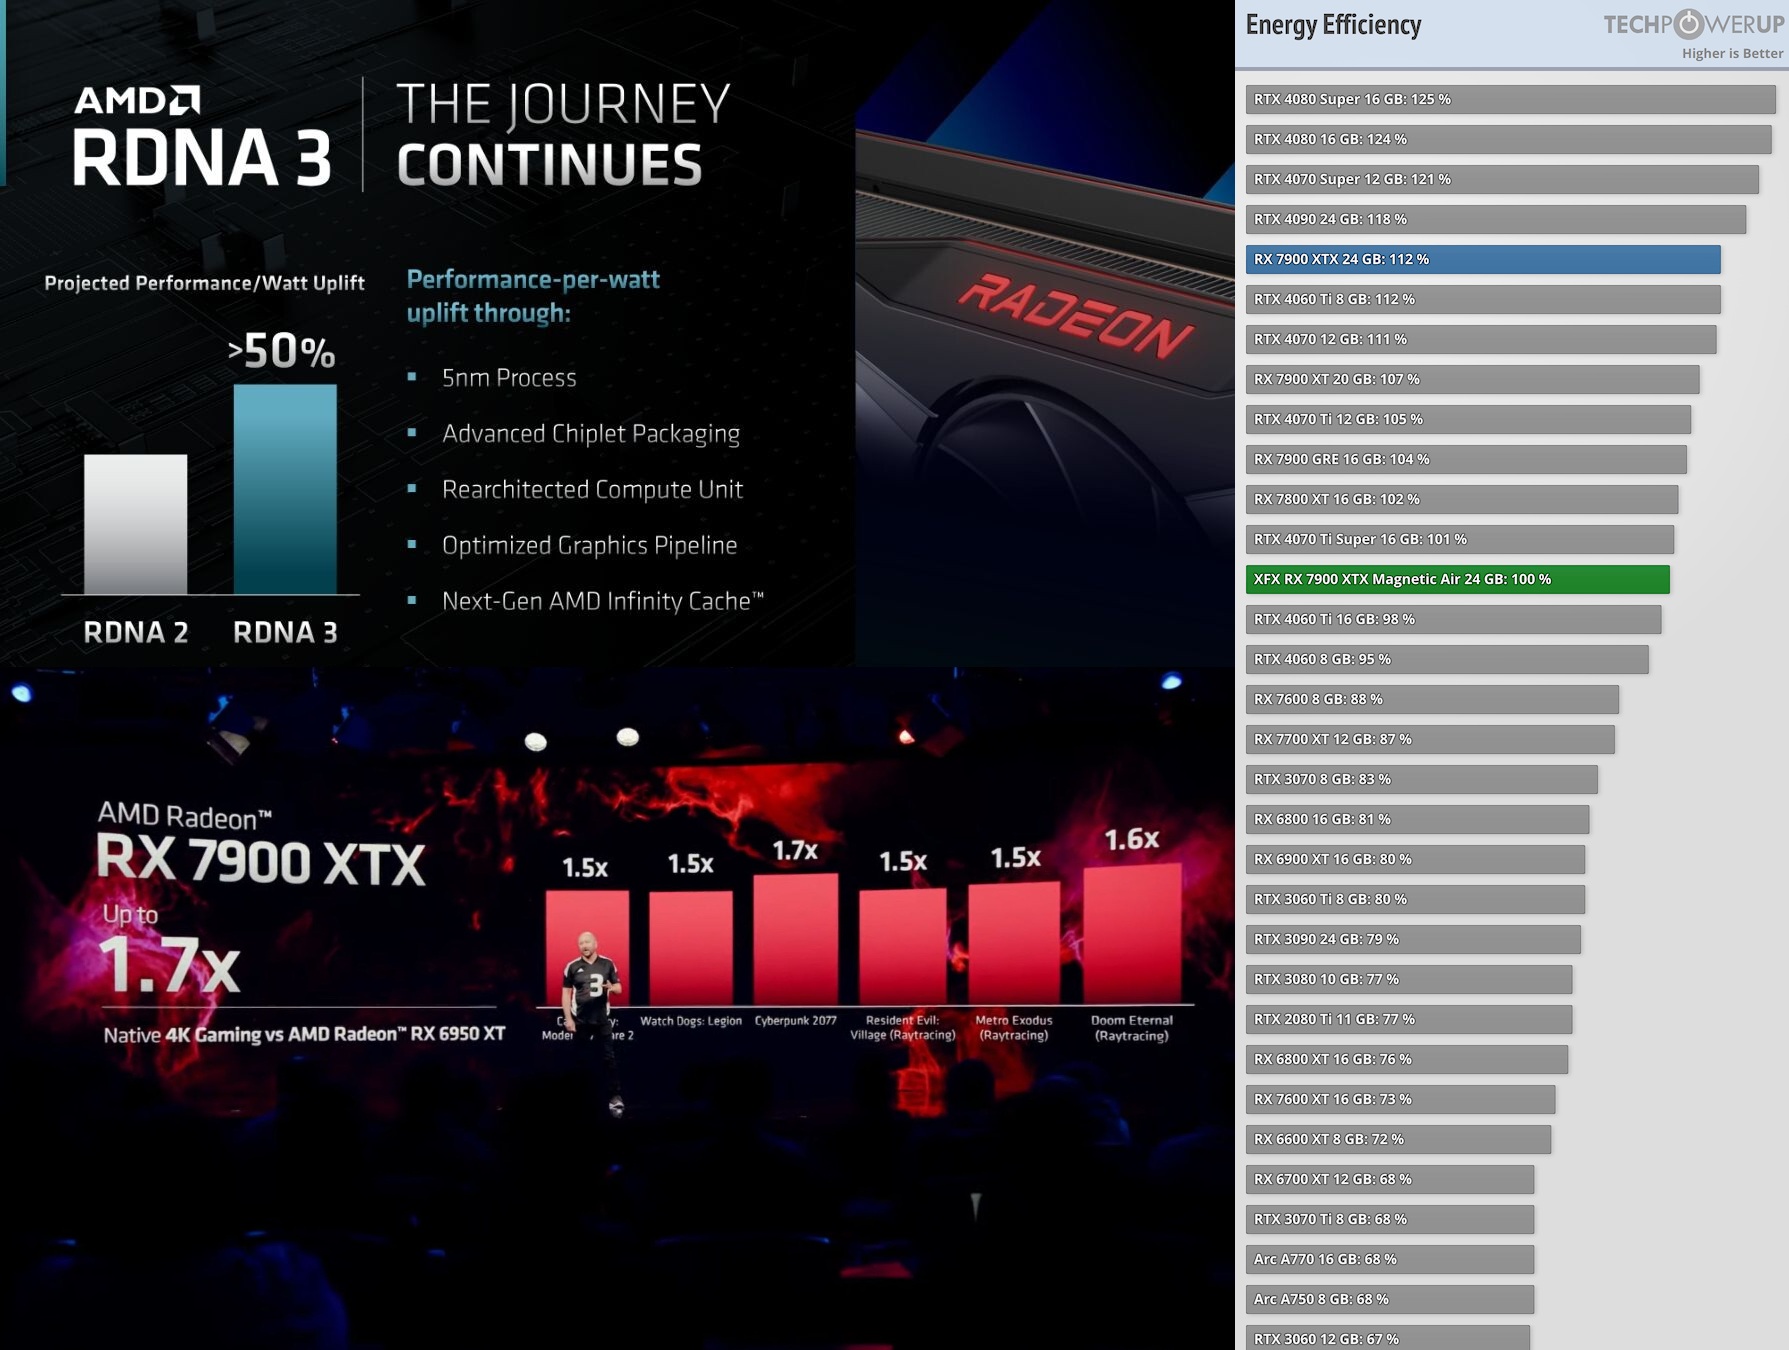Select the RX 7900 XT 20 GB bar
1789x1350 pixels.
(1472, 379)
